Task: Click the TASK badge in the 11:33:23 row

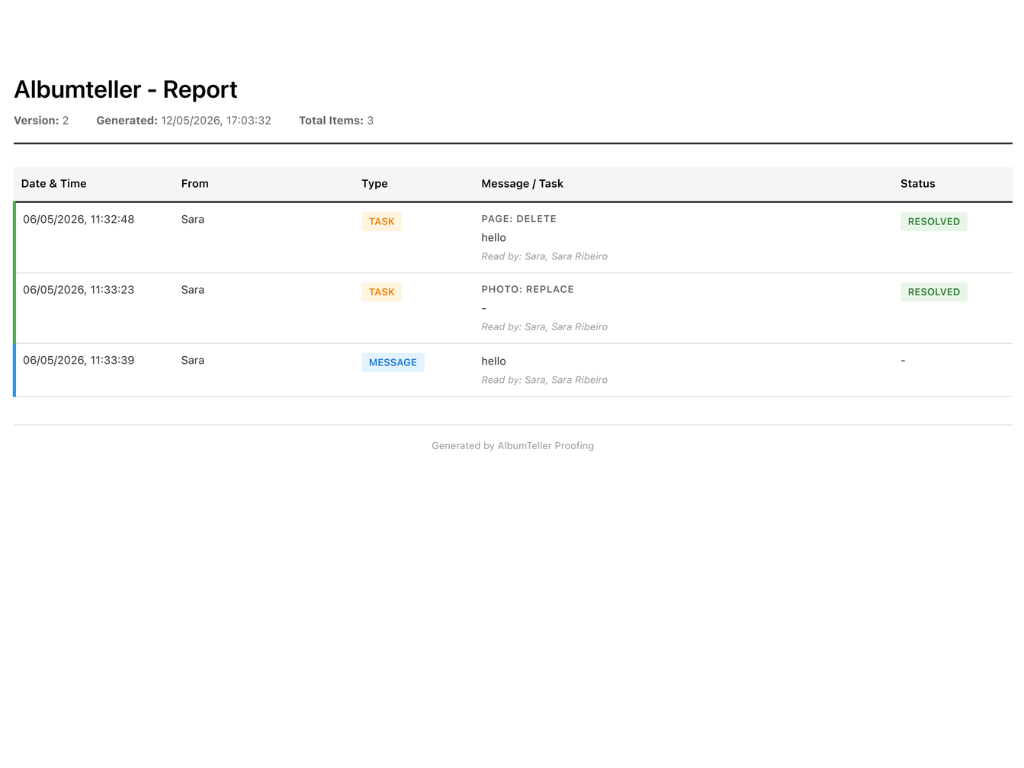Action: click(x=381, y=292)
